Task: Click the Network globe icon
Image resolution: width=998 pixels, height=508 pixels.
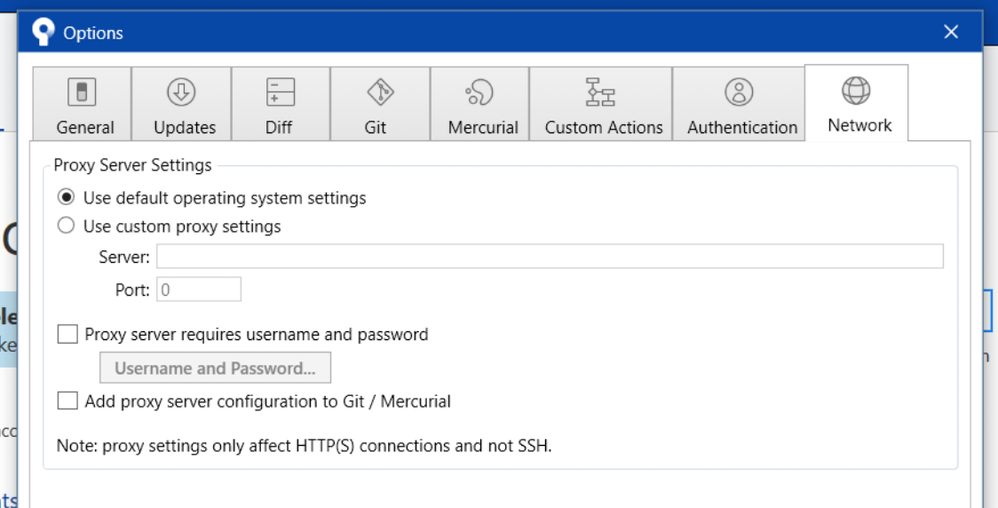Action: (x=856, y=91)
